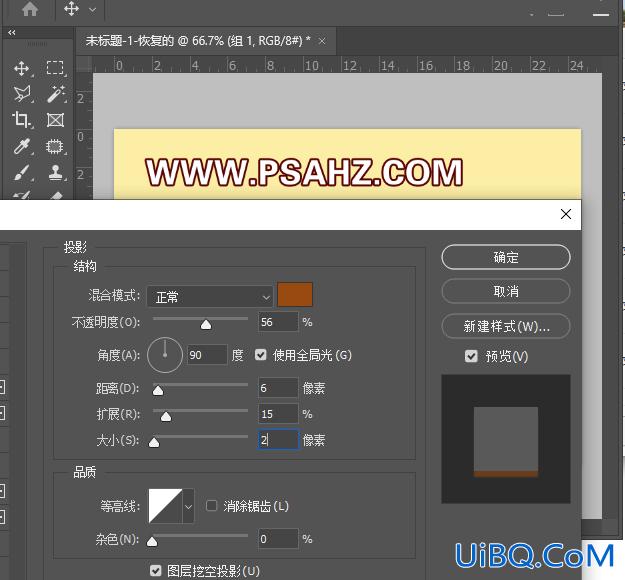Select the Magic Wand tool

55,94
